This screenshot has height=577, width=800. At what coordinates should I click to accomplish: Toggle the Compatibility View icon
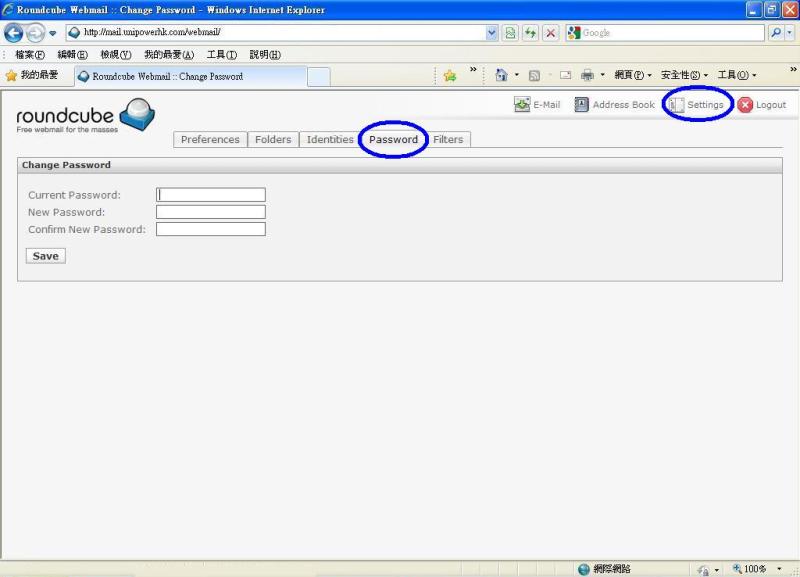pyautogui.click(x=510, y=33)
